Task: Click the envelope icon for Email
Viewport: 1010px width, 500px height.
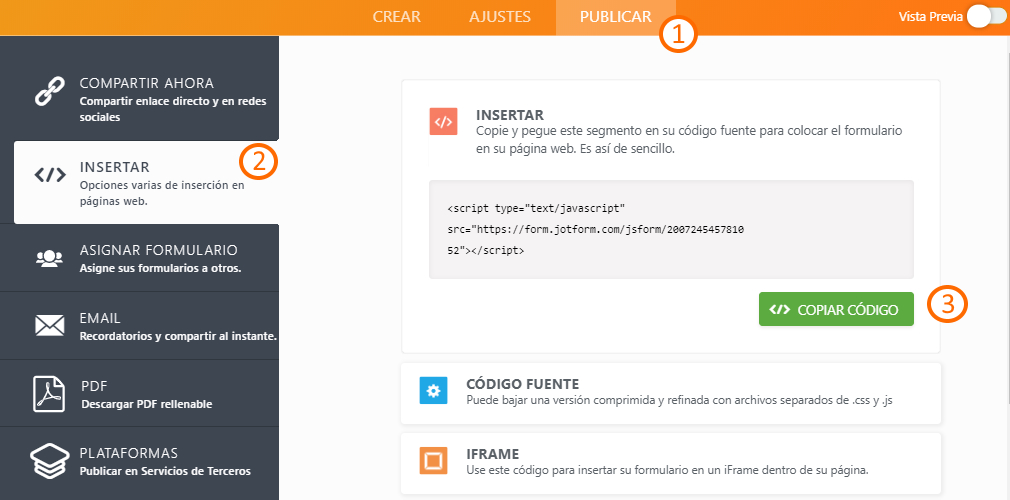Action: point(49,325)
